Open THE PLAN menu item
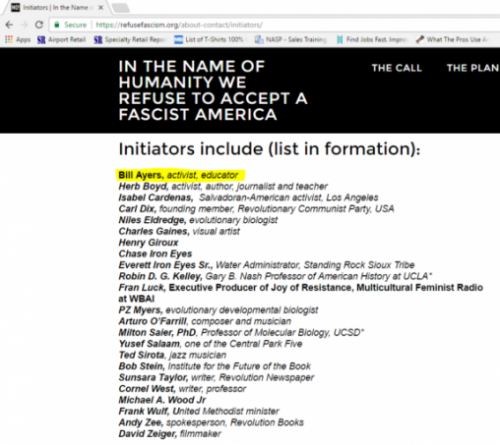The width and height of the screenshot is (500, 445). 473,68
